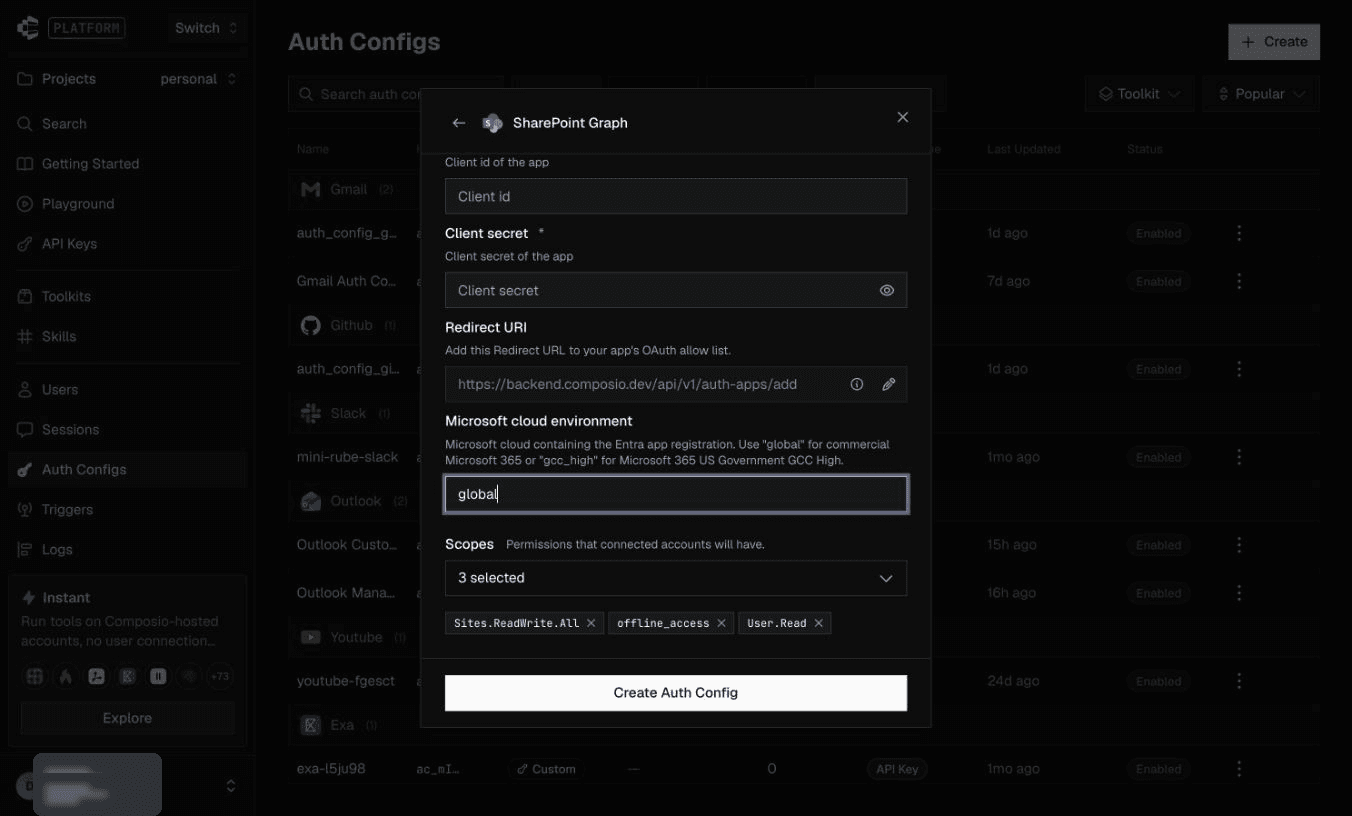Open Triggers page in sidebar
Screen dimensions: 1352x816
(127, 510)
